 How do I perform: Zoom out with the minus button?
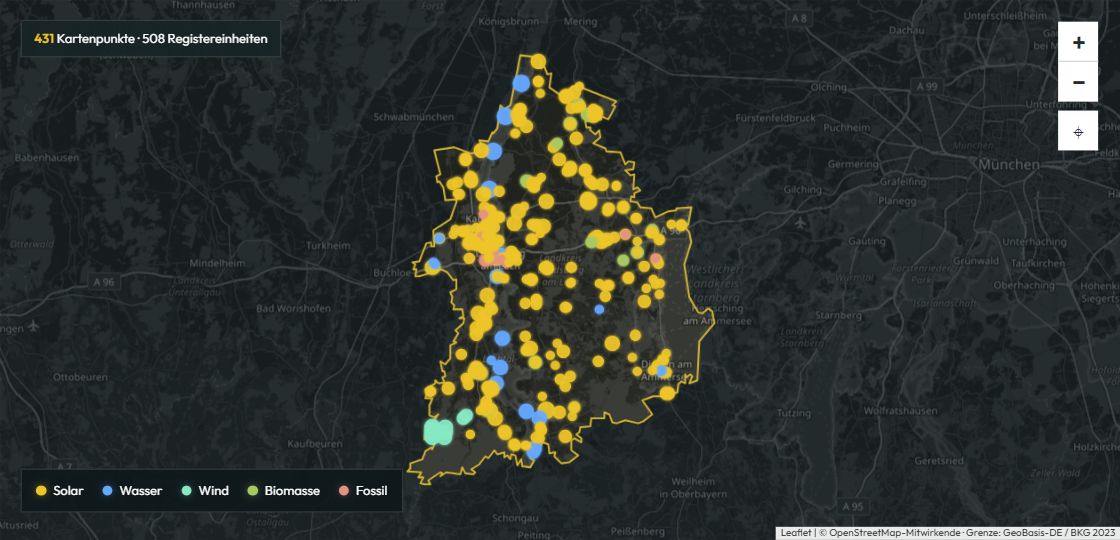click(1078, 82)
